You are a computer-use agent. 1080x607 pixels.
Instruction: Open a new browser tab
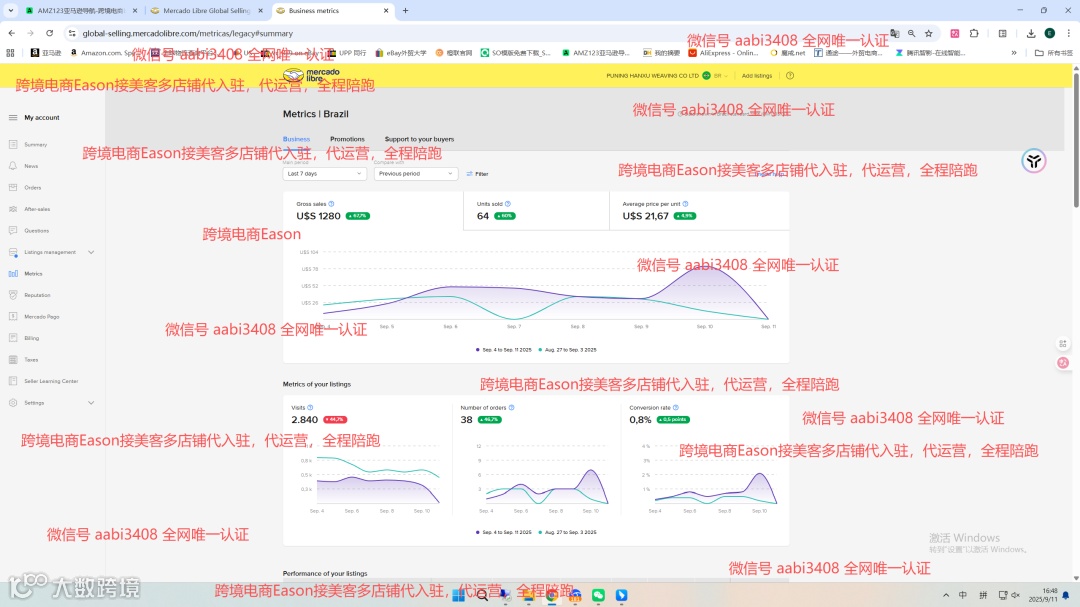click(x=405, y=10)
